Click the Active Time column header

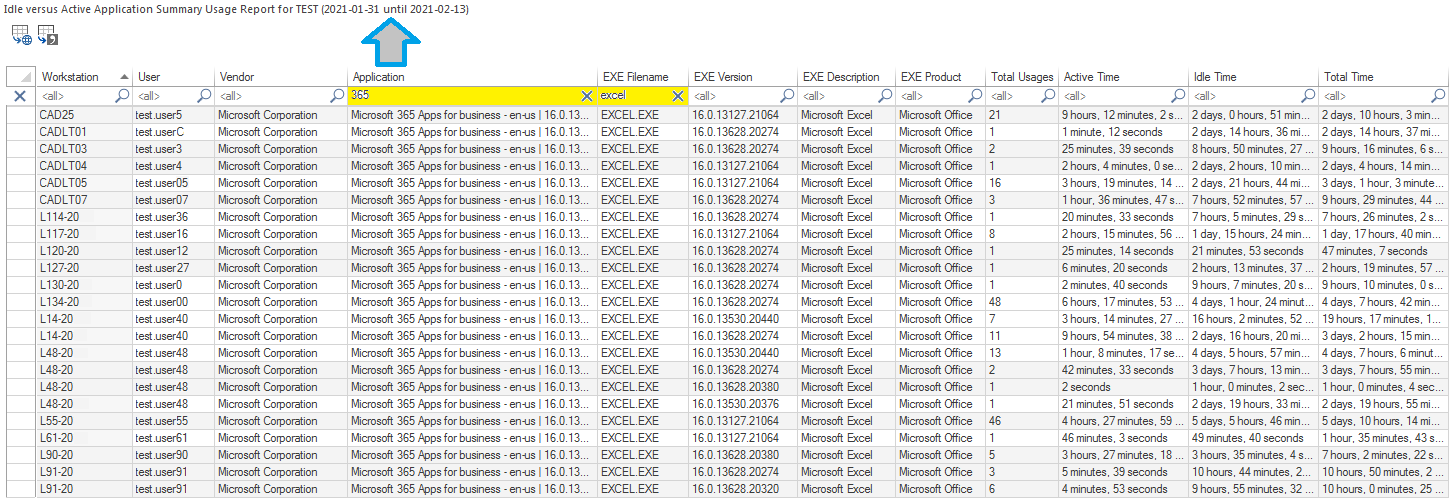coord(1092,77)
